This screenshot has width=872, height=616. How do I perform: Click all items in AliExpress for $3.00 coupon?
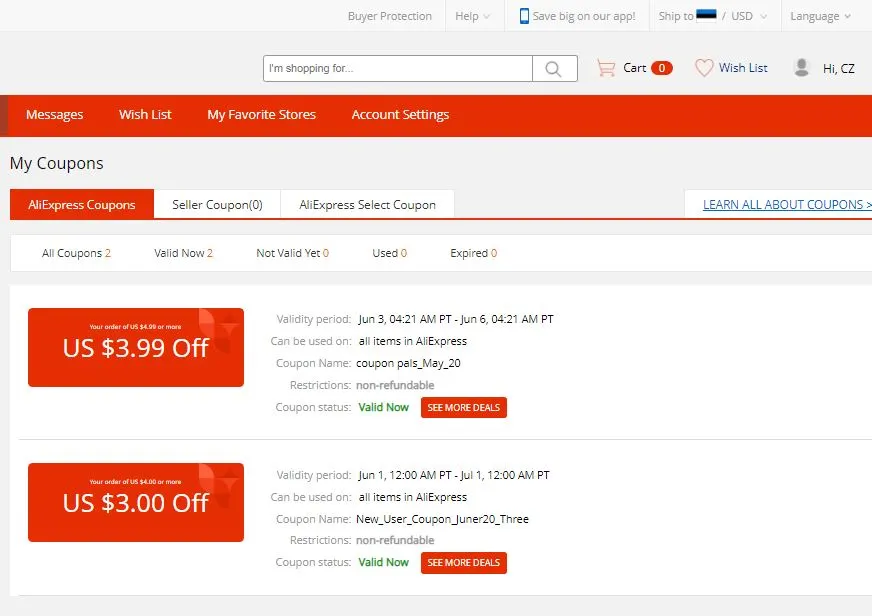tap(413, 498)
